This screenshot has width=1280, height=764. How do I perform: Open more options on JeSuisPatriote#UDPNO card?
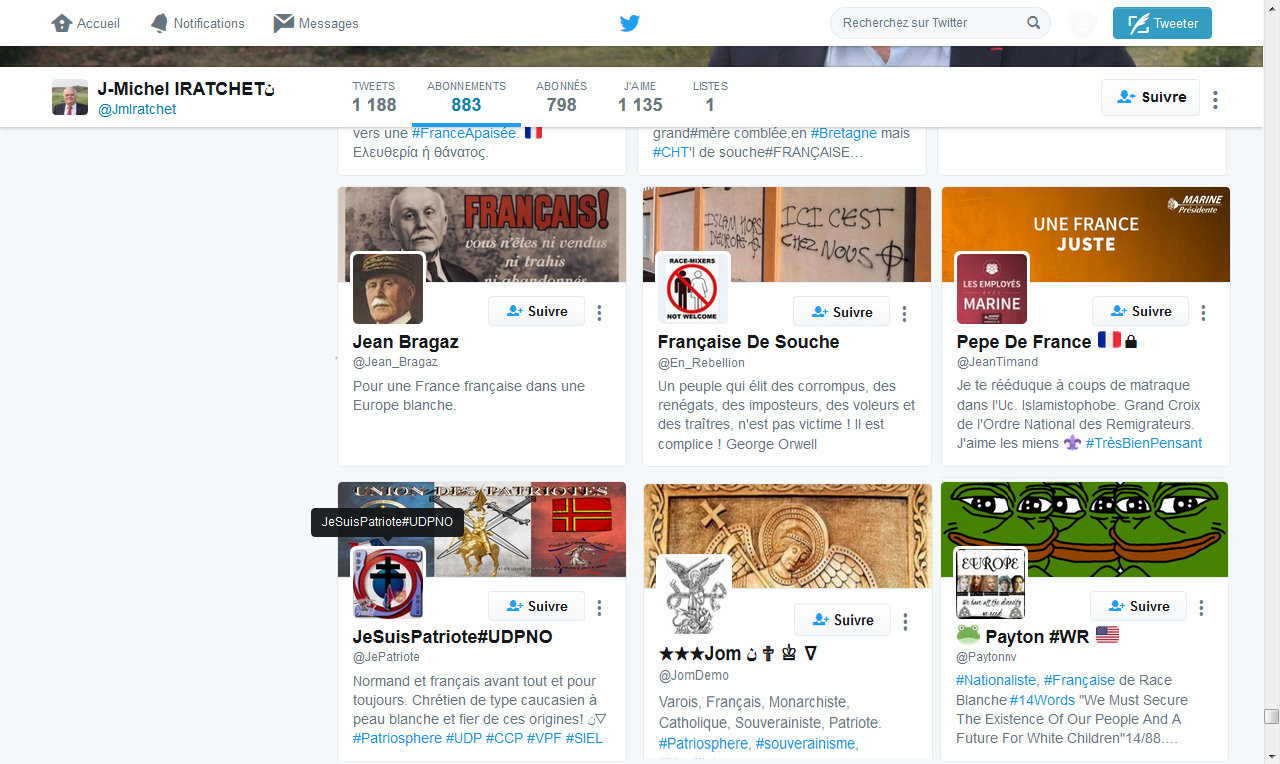click(x=599, y=608)
